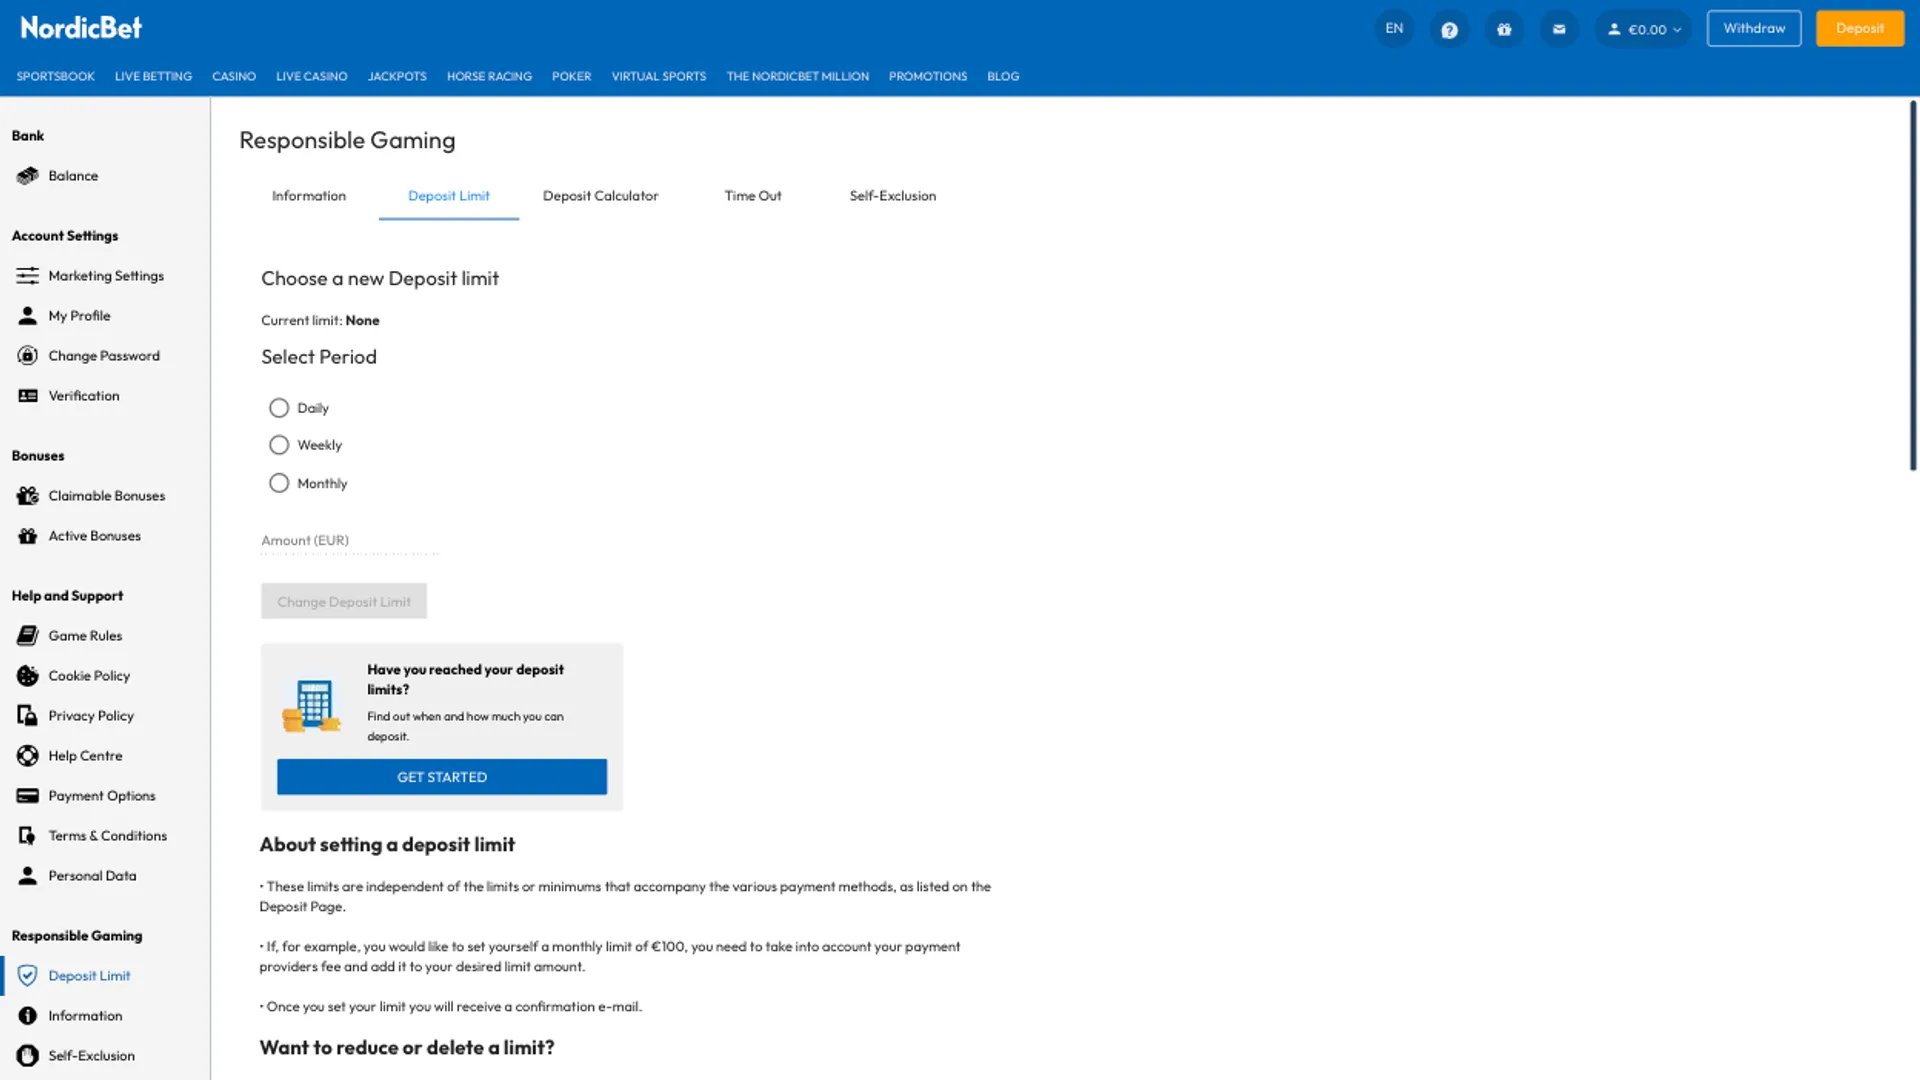This screenshot has width=1920, height=1080.
Task: Expand the €0.00 account balance dropdown
Action: (1645, 29)
